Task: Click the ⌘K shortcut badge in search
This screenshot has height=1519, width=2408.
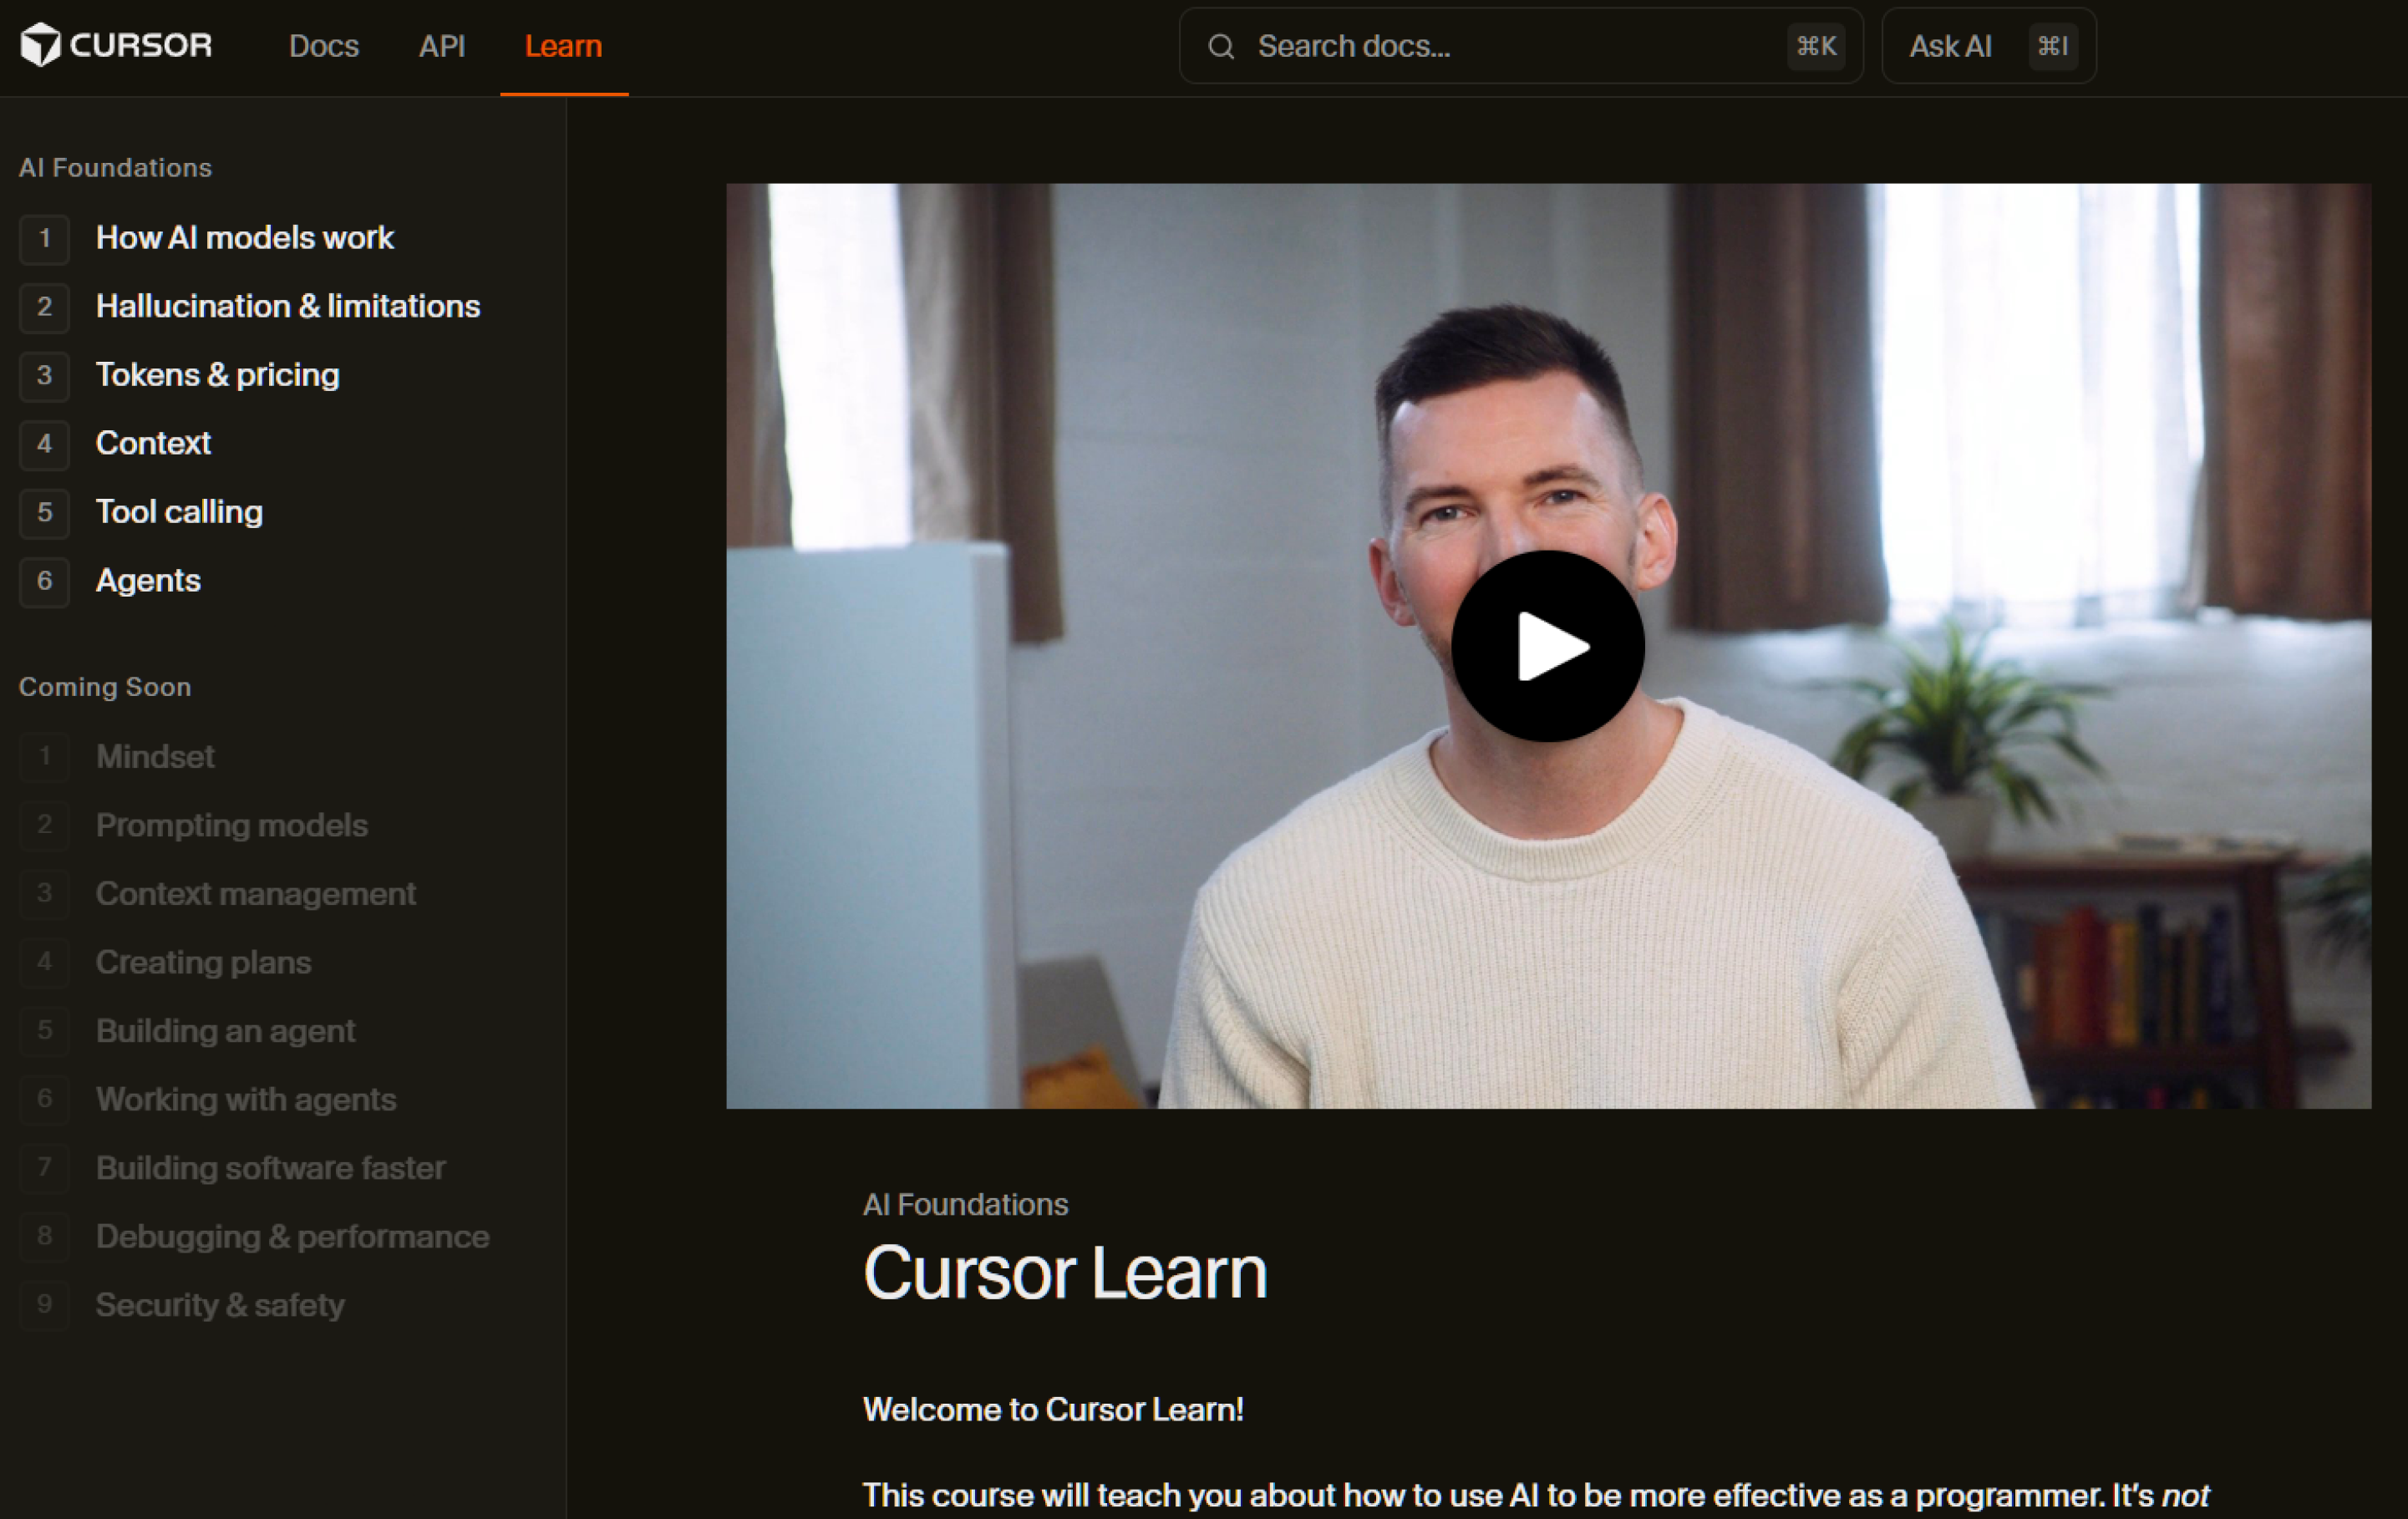Action: 1815,46
